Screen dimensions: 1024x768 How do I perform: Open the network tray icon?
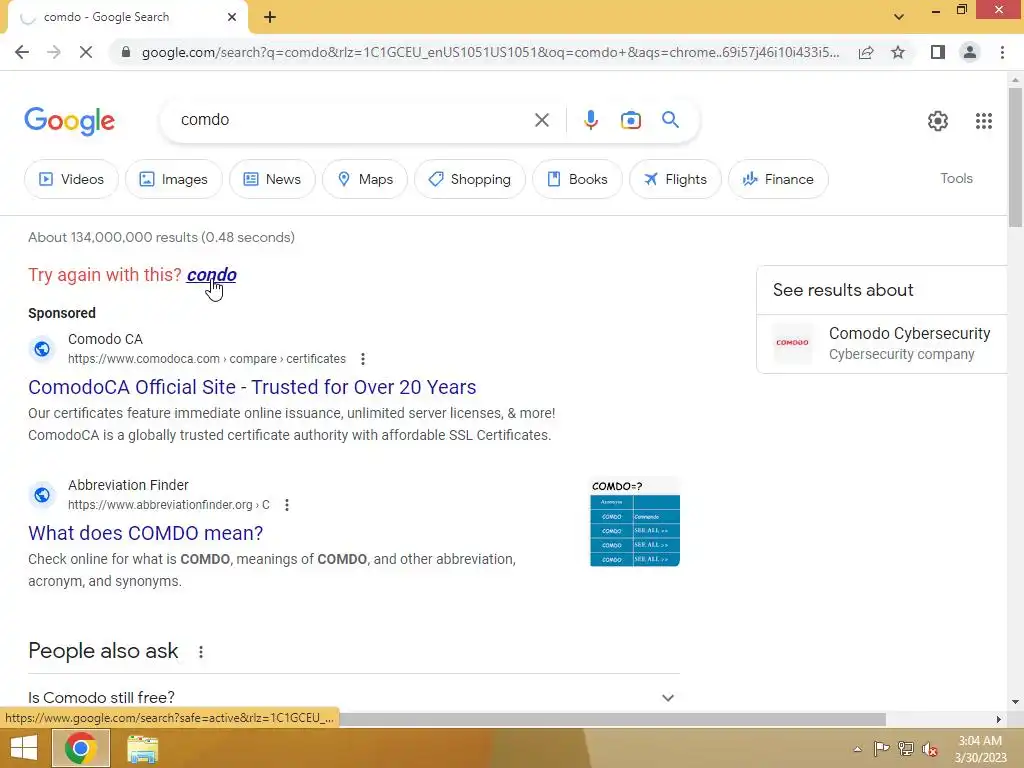pyautogui.click(x=906, y=749)
